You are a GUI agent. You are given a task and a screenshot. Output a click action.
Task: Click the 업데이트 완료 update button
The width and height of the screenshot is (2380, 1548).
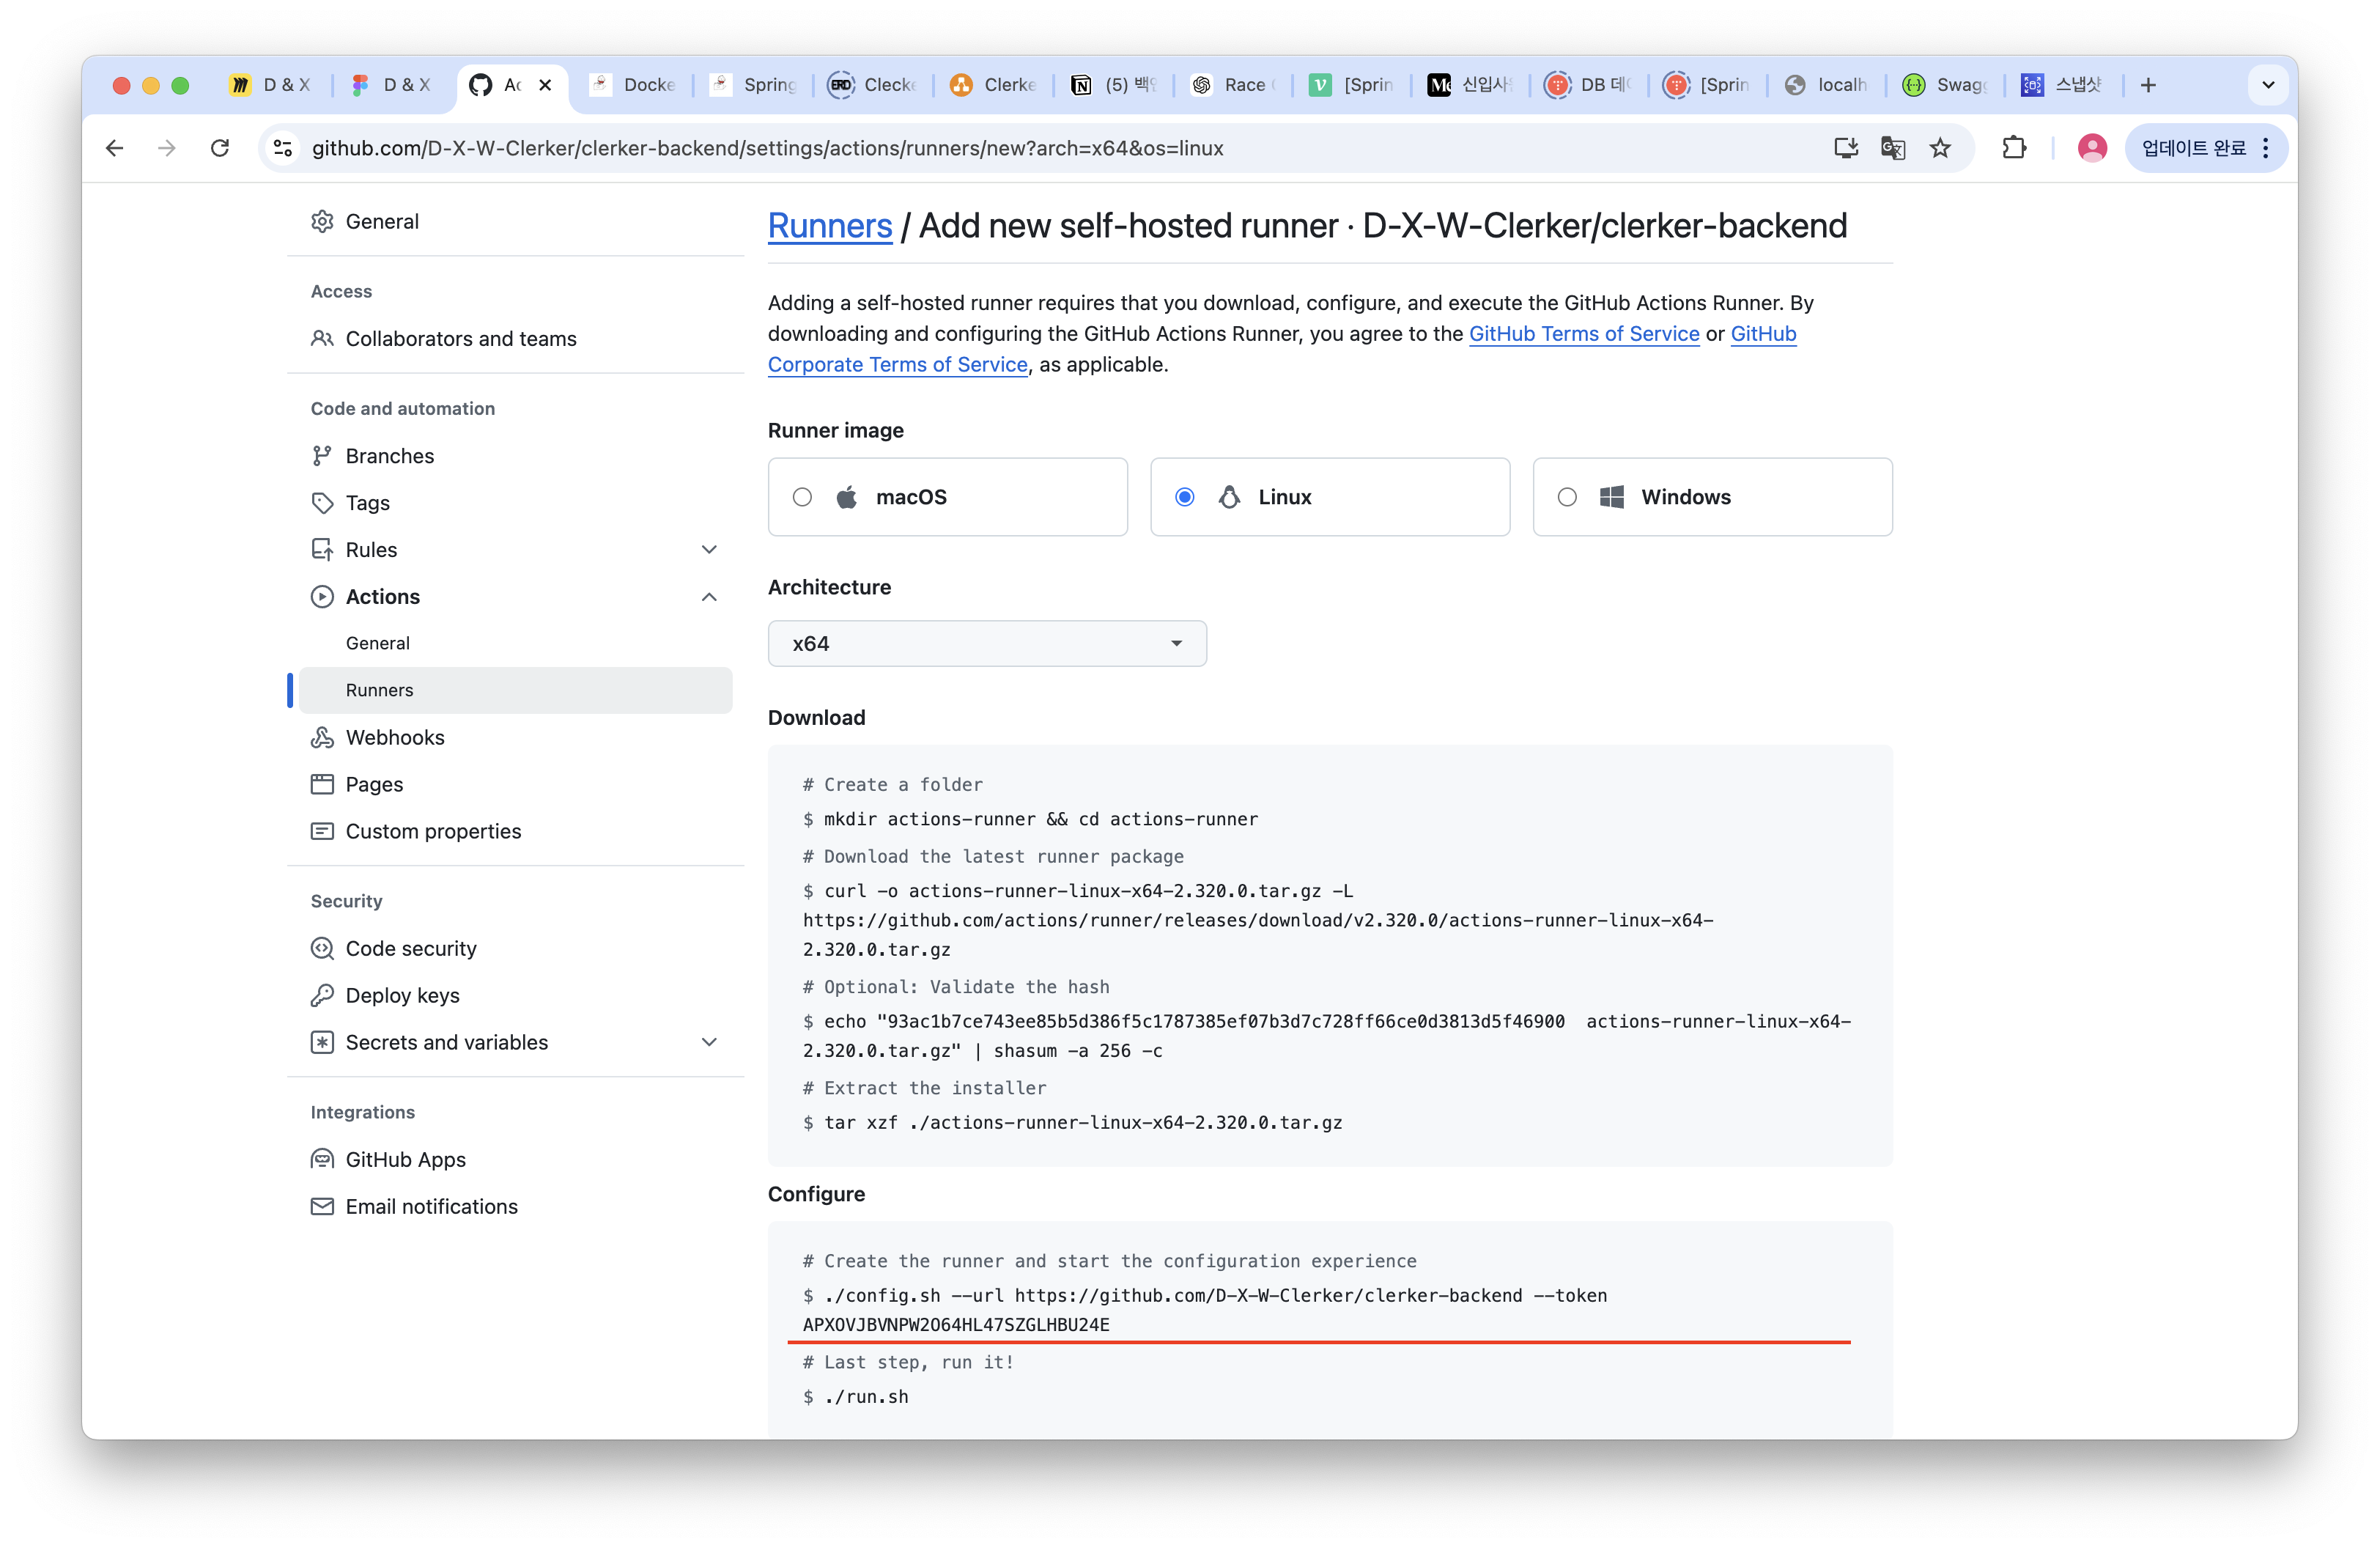click(2205, 148)
